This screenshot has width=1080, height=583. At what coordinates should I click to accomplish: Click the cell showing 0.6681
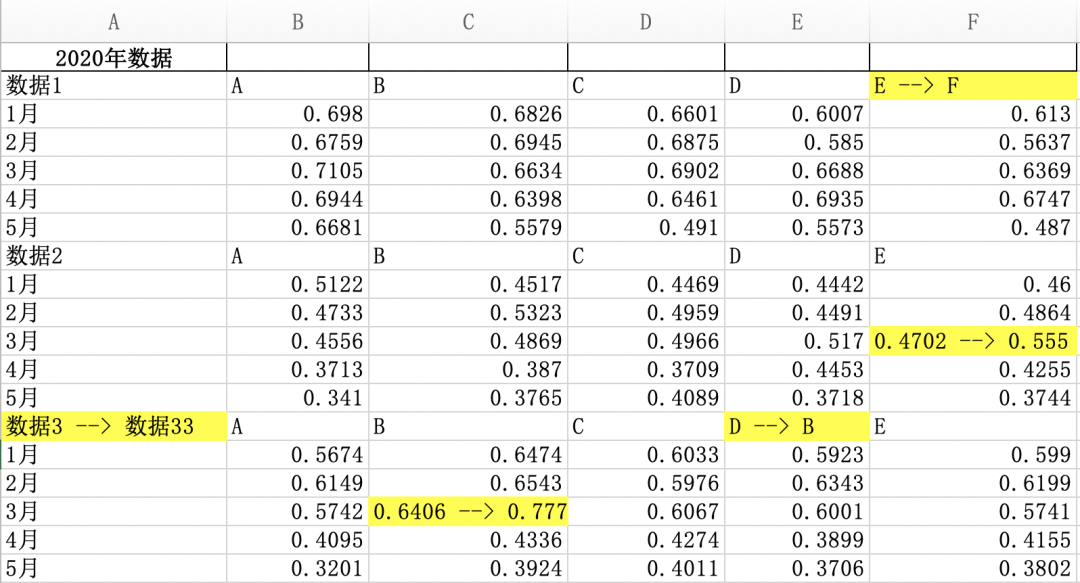pos(298,227)
